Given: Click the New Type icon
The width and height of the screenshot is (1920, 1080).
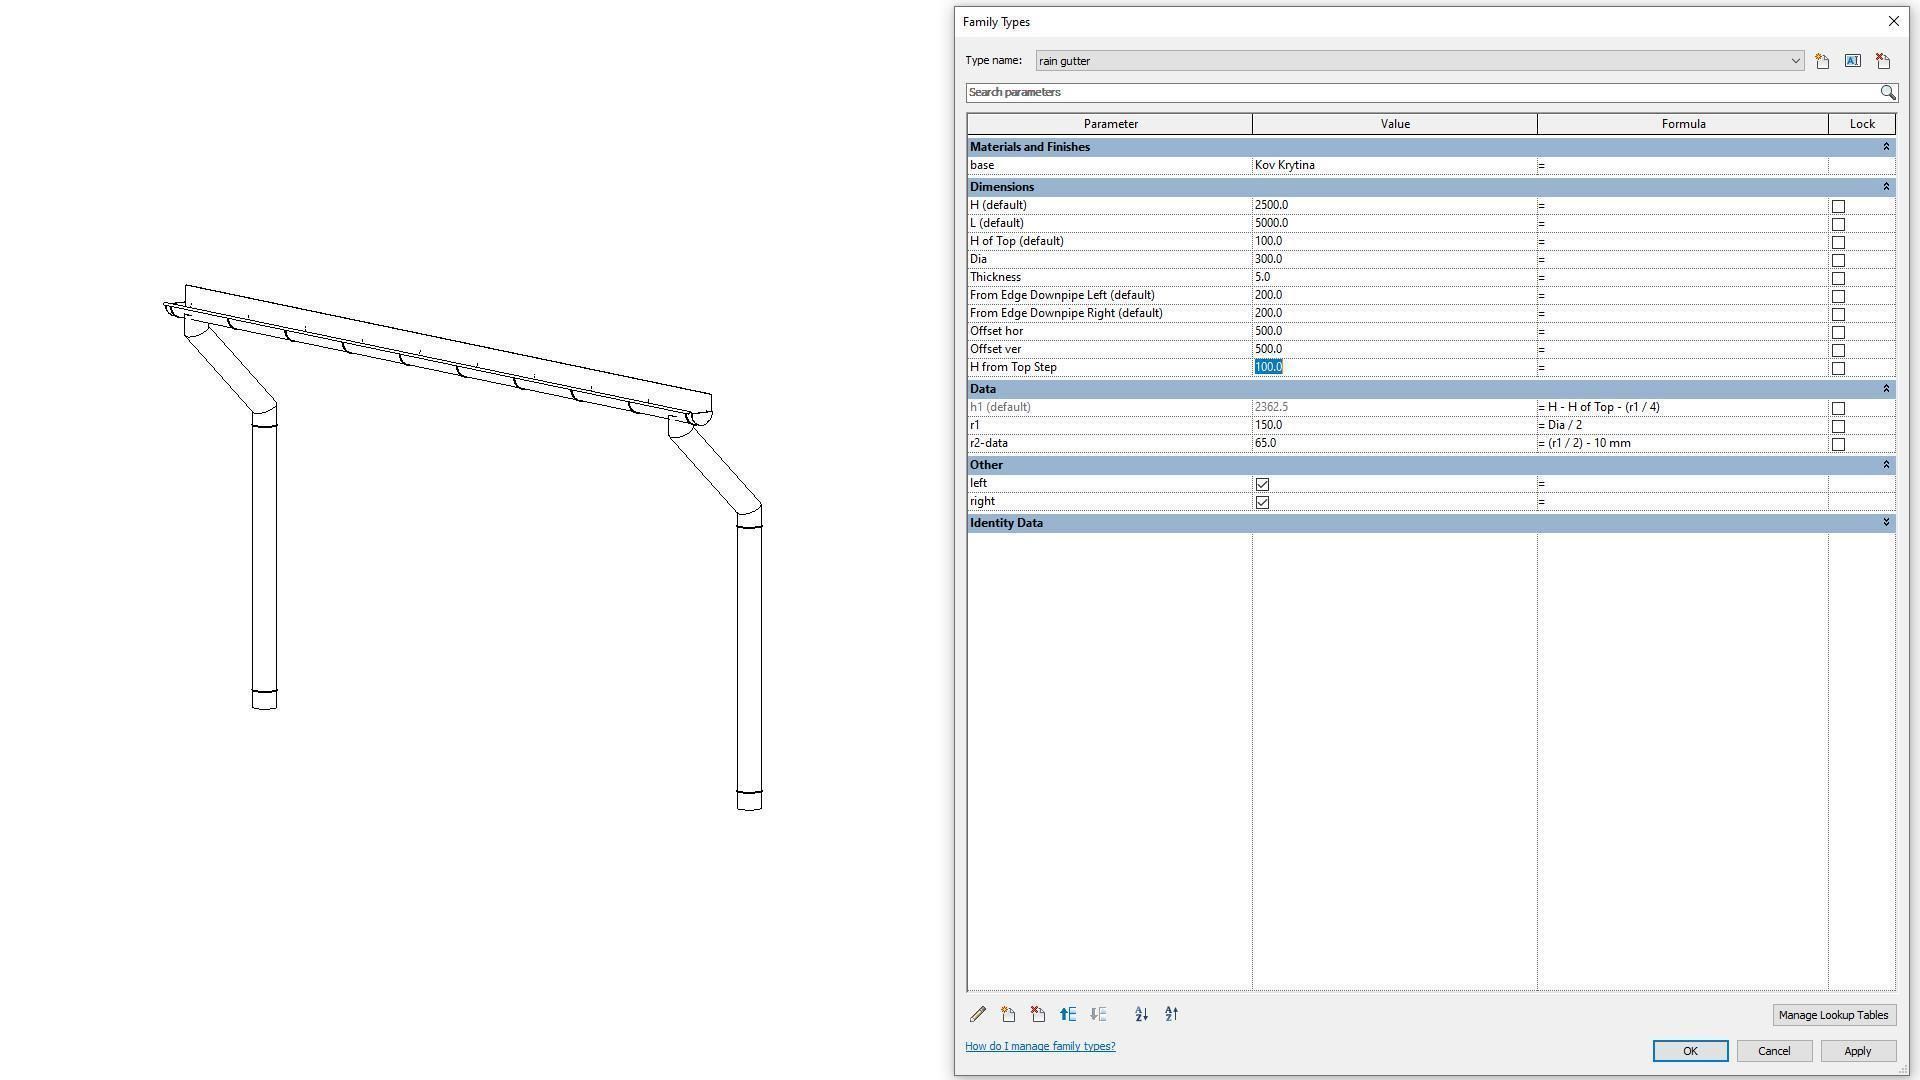Looking at the screenshot, I should pyautogui.click(x=1822, y=61).
